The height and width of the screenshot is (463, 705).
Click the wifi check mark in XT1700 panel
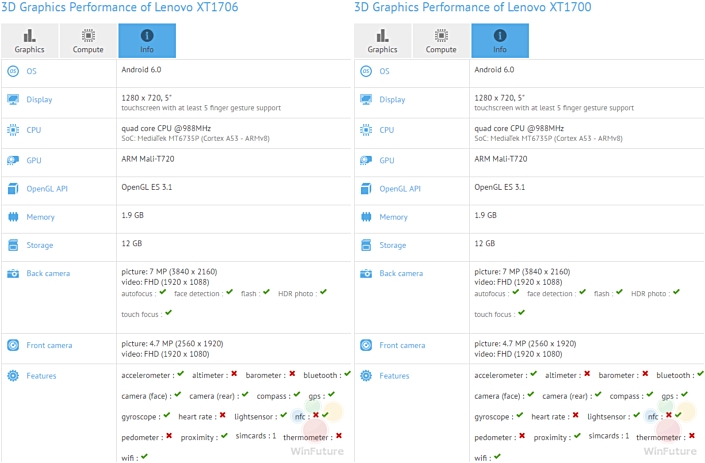point(497,456)
